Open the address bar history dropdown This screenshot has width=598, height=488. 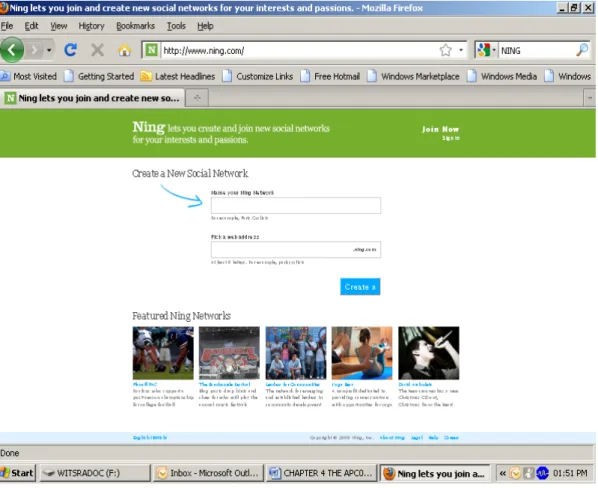point(461,50)
